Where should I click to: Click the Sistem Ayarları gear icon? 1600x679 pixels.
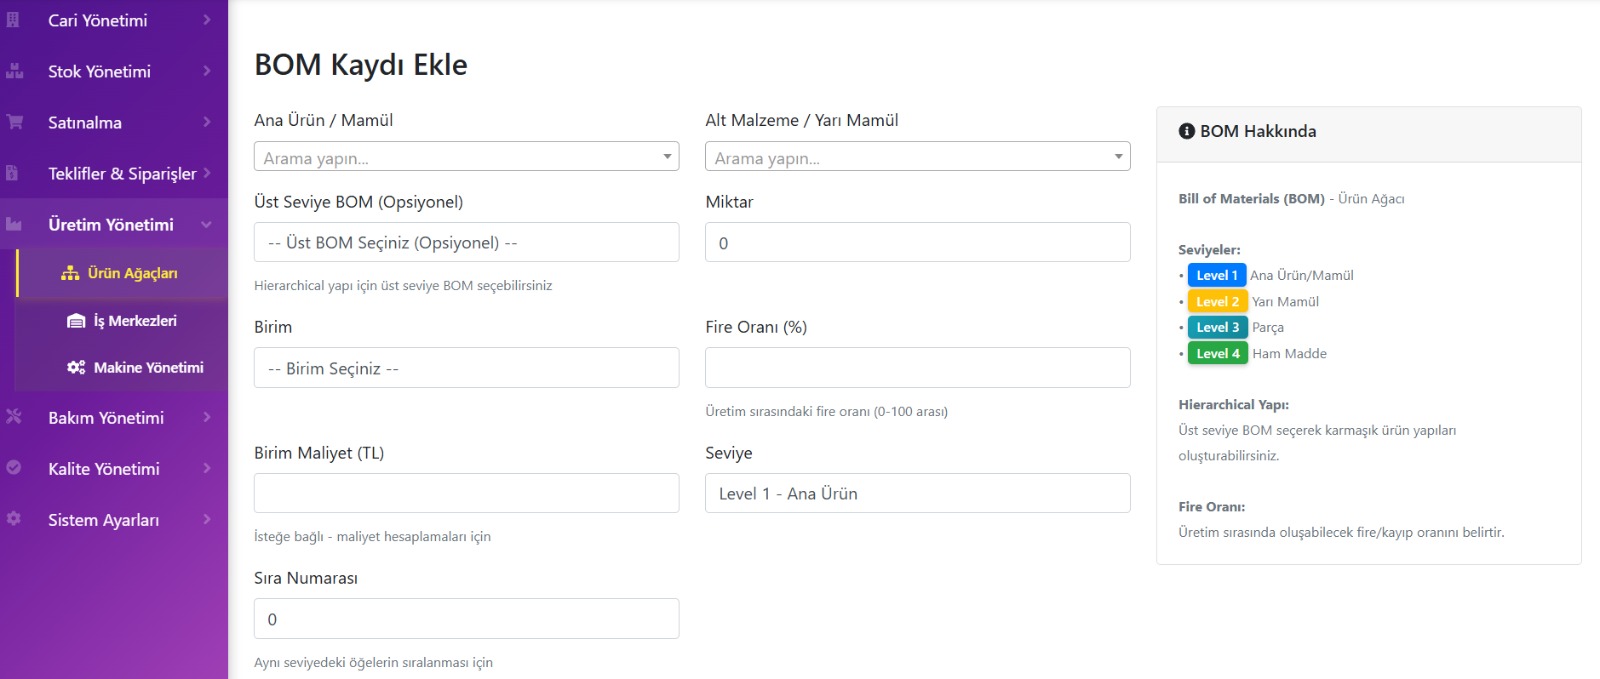tap(14, 519)
